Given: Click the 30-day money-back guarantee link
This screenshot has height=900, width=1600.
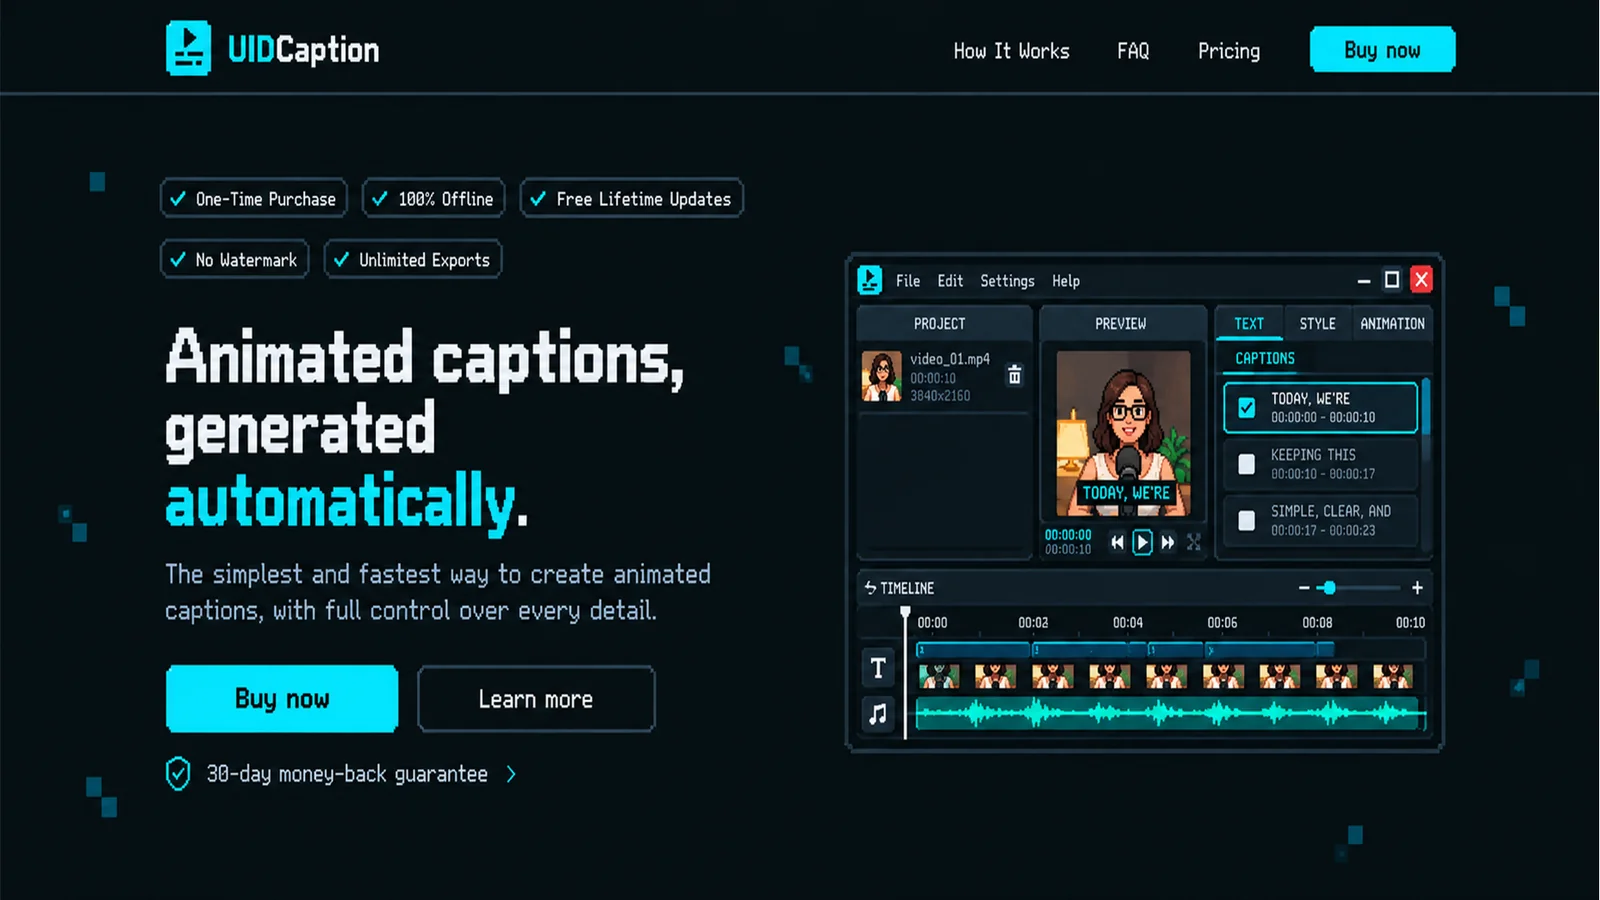Looking at the screenshot, I should [347, 774].
